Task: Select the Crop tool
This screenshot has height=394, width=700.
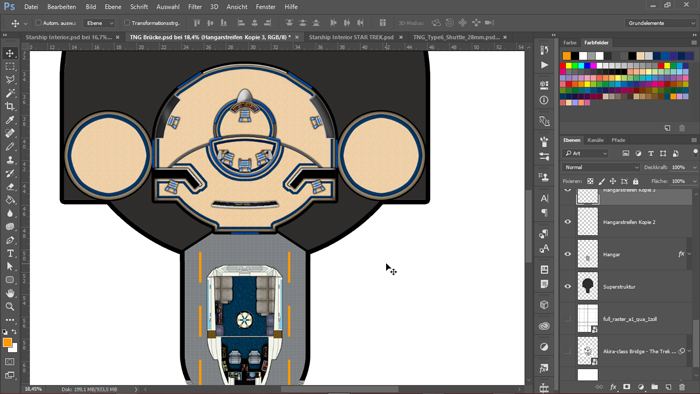Action: tap(10, 107)
